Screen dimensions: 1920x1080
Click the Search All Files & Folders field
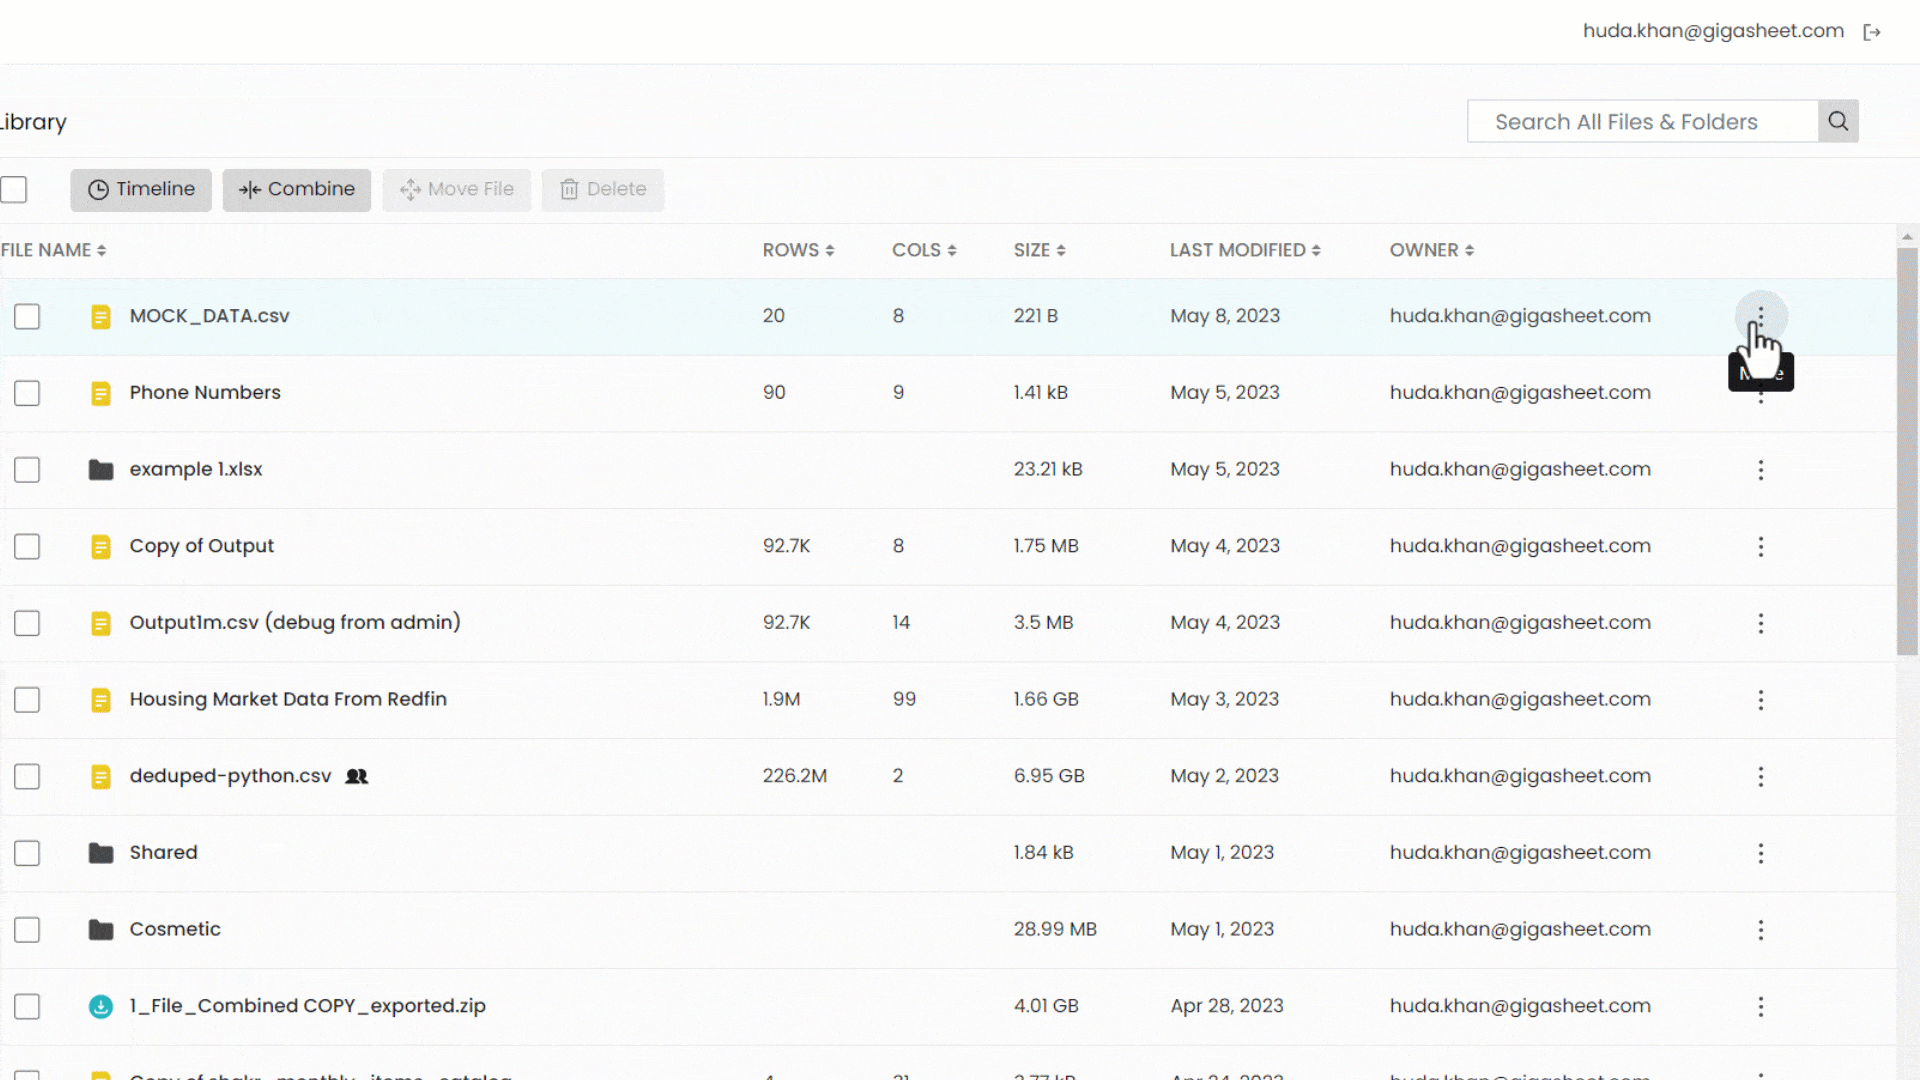[1642, 122]
